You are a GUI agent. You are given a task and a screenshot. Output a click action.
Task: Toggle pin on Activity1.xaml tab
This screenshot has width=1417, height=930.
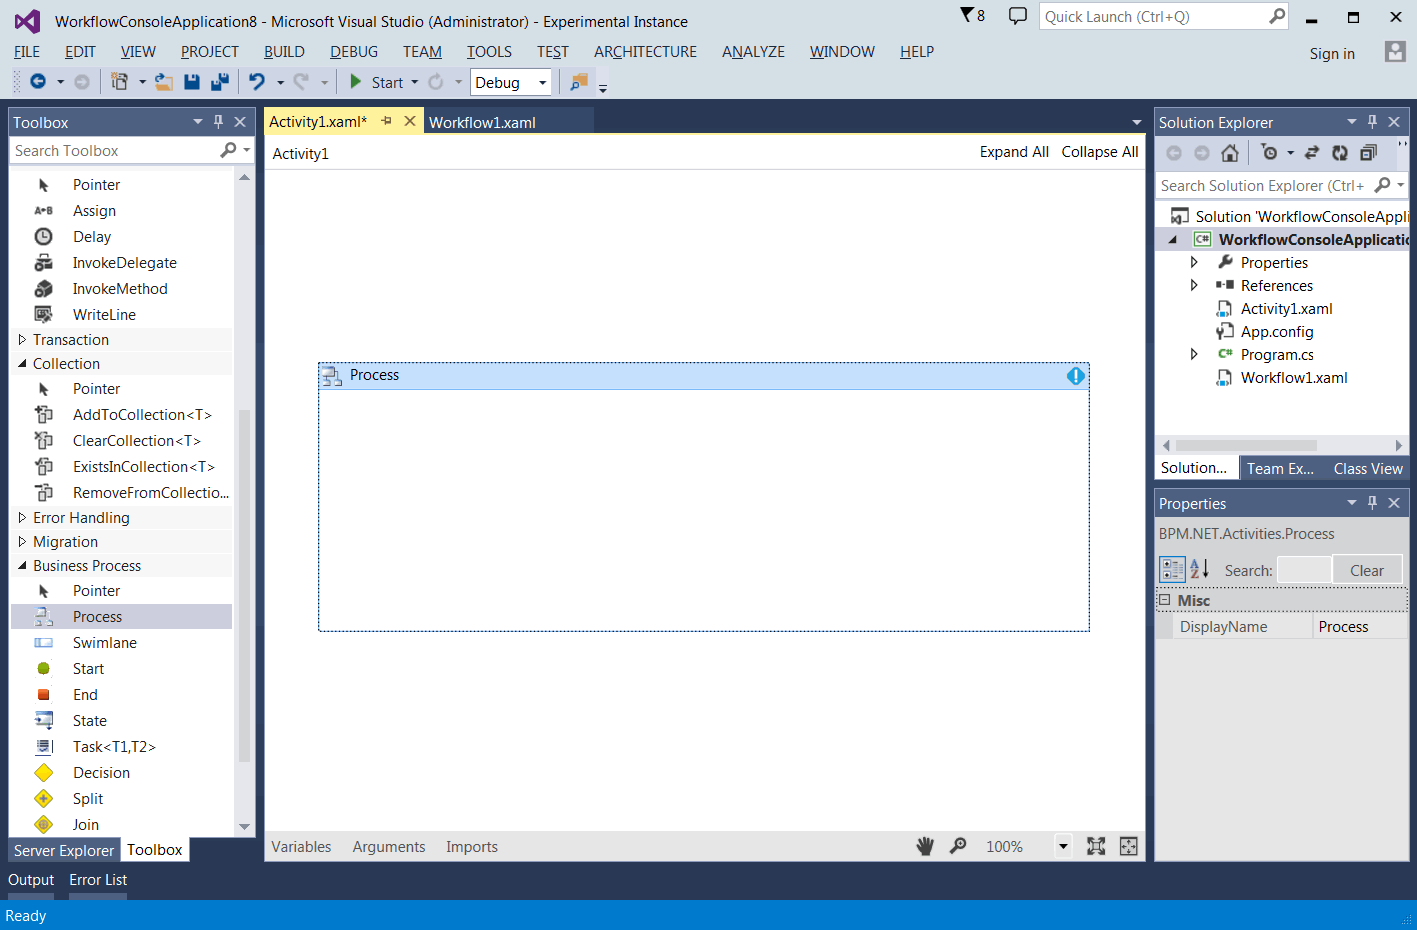point(387,121)
